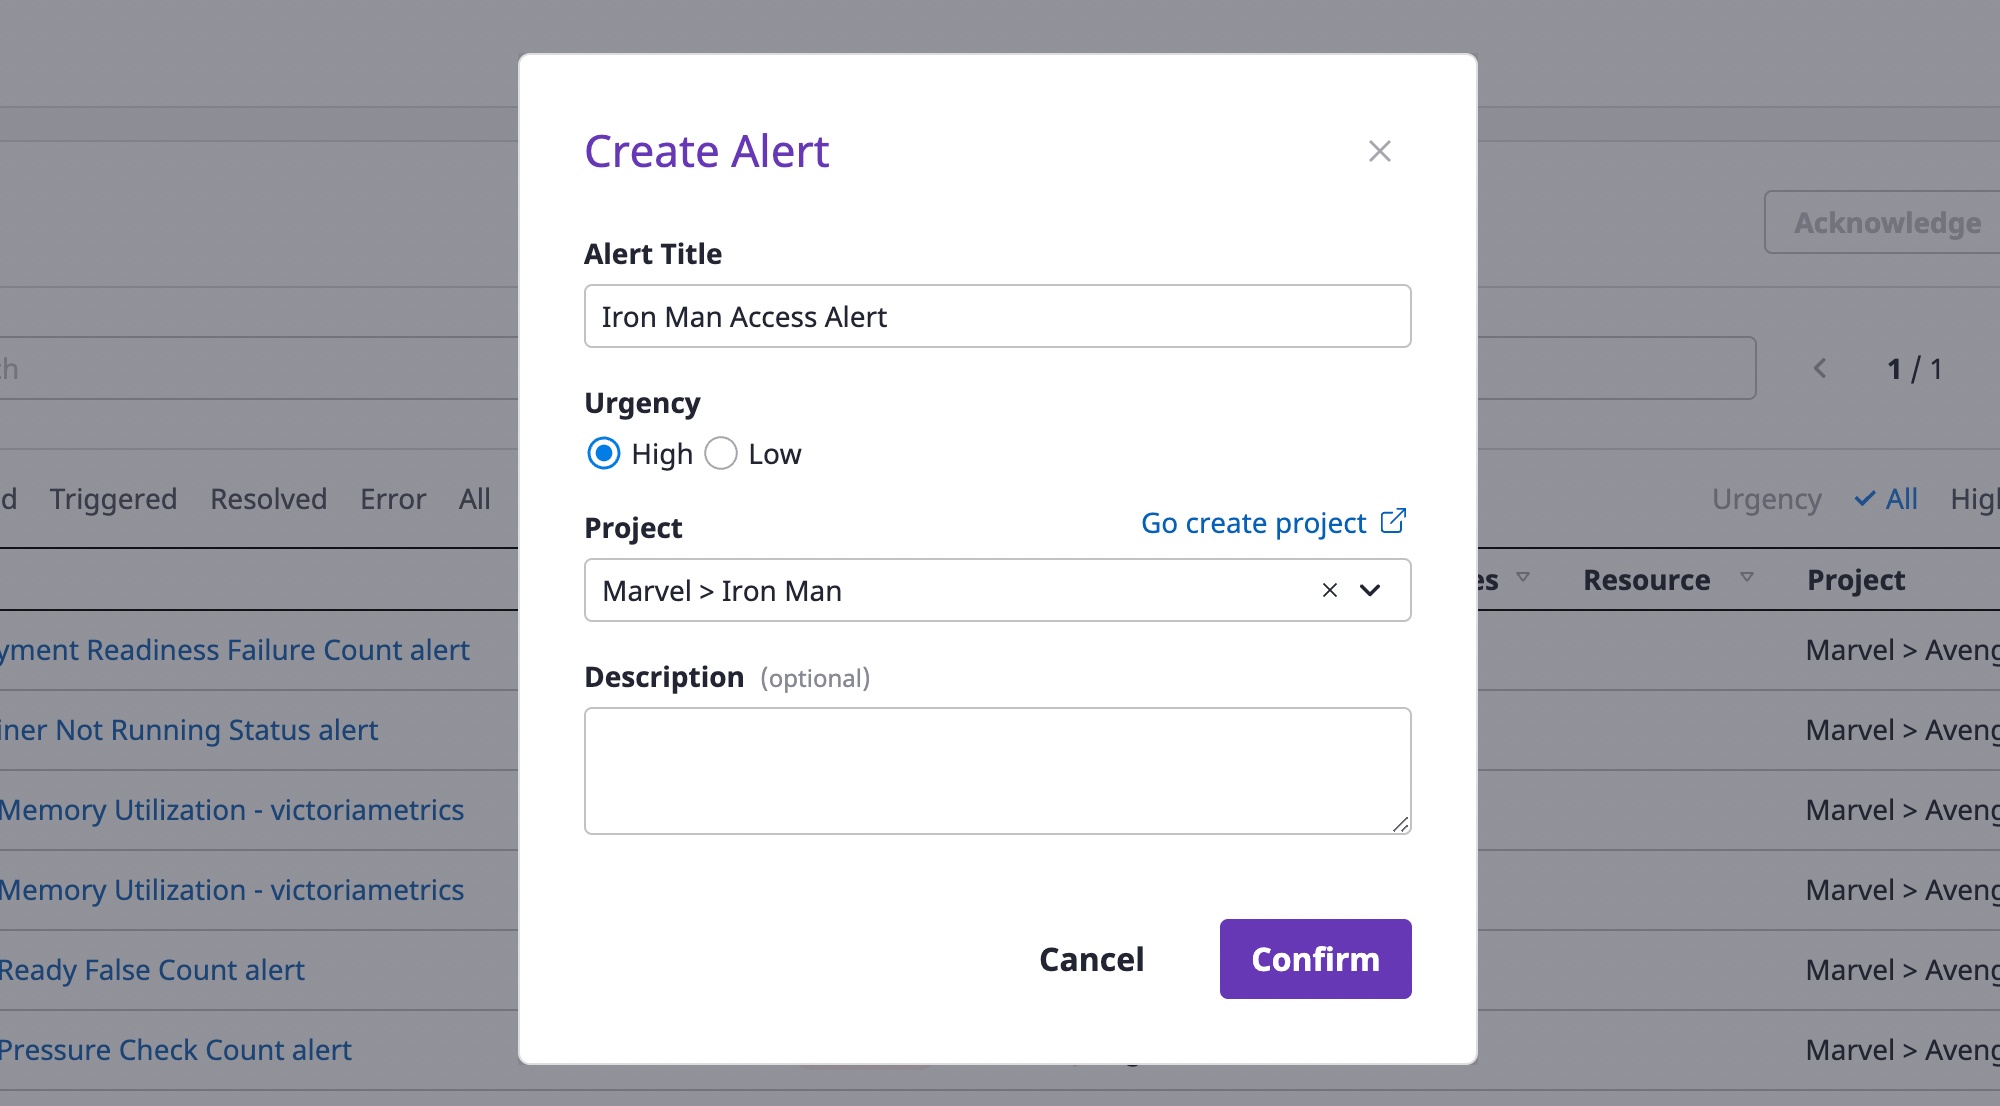Confirm the alert creation
The image size is (2000, 1106).
1315,959
